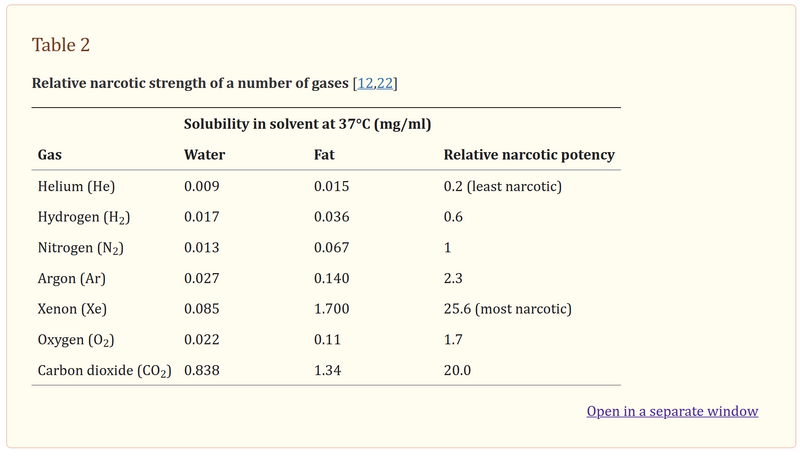Click the 'Hydrogen (H2)' row label
This screenshot has height=456, width=800.
point(84,217)
